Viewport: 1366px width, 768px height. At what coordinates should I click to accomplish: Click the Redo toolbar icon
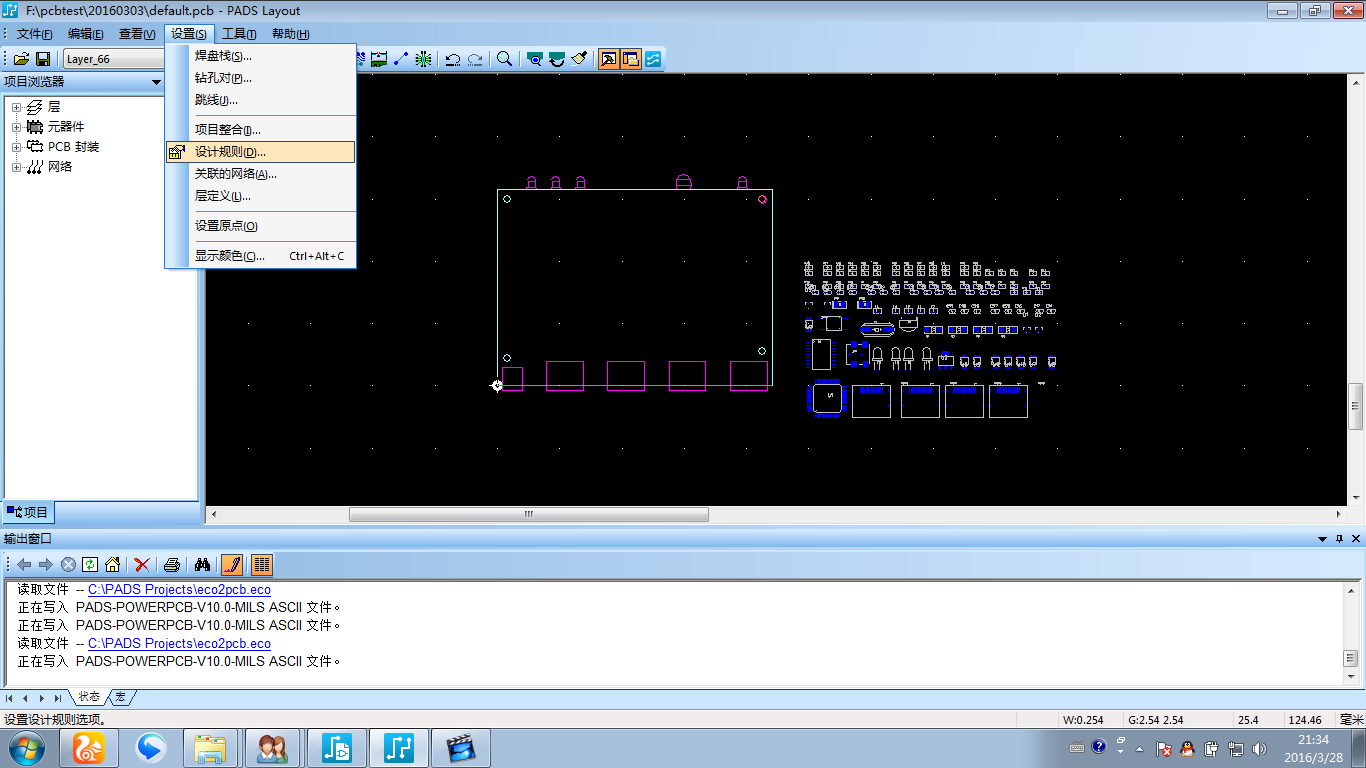[476, 59]
